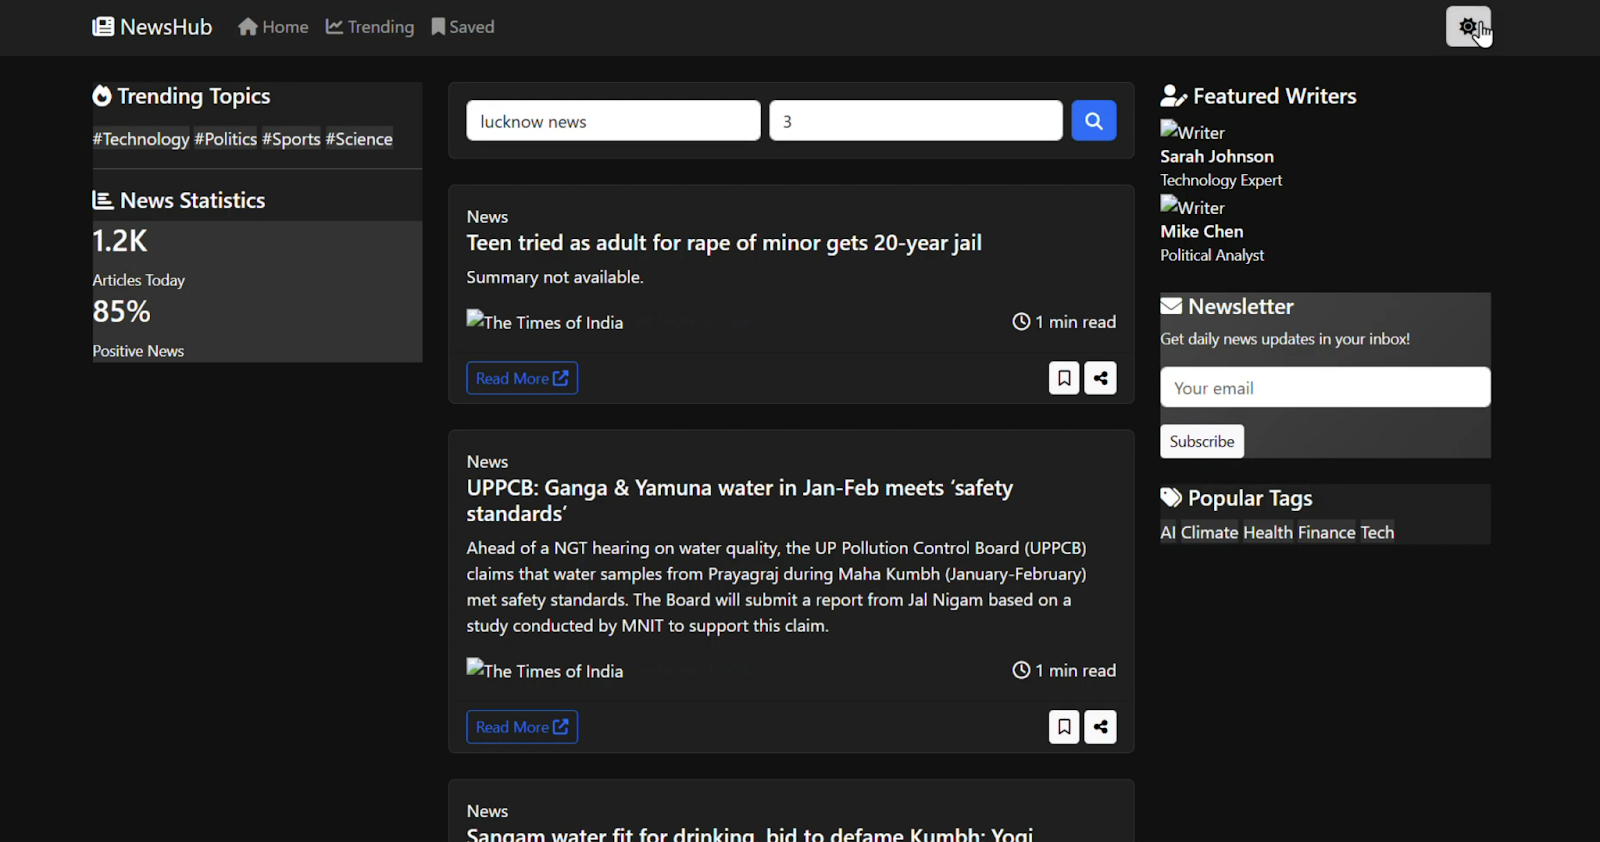This screenshot has width=1600, height=842.
Task: Click Read More on first article
Action: [521, 378]
